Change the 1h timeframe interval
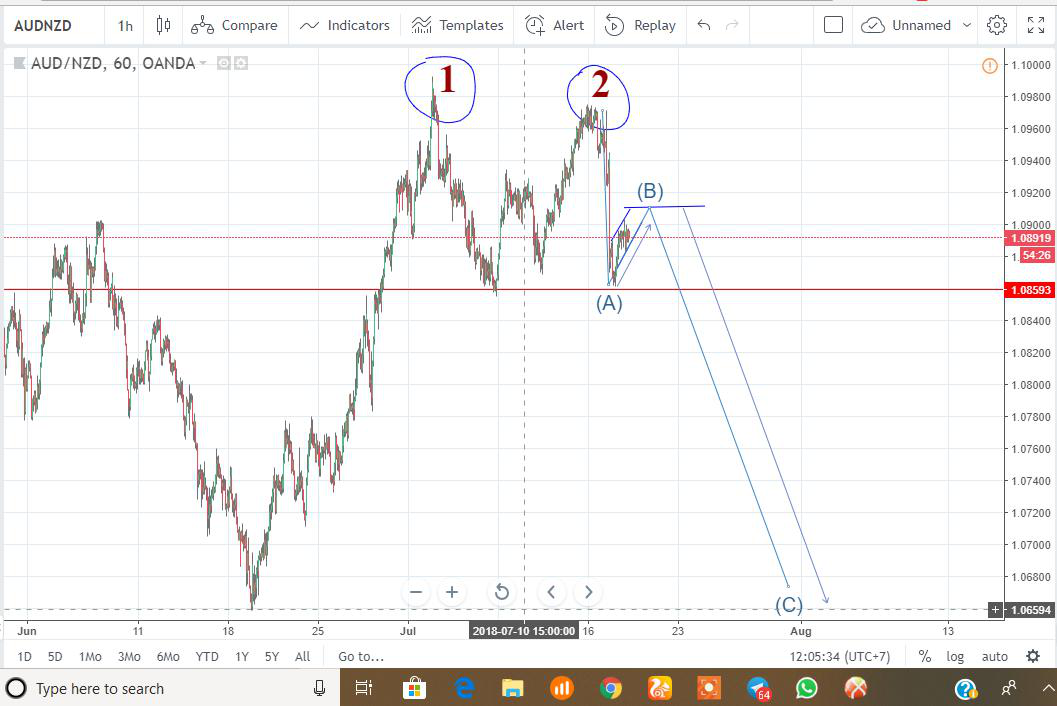This screenshot has width=1057, height=706. point(125,26)
